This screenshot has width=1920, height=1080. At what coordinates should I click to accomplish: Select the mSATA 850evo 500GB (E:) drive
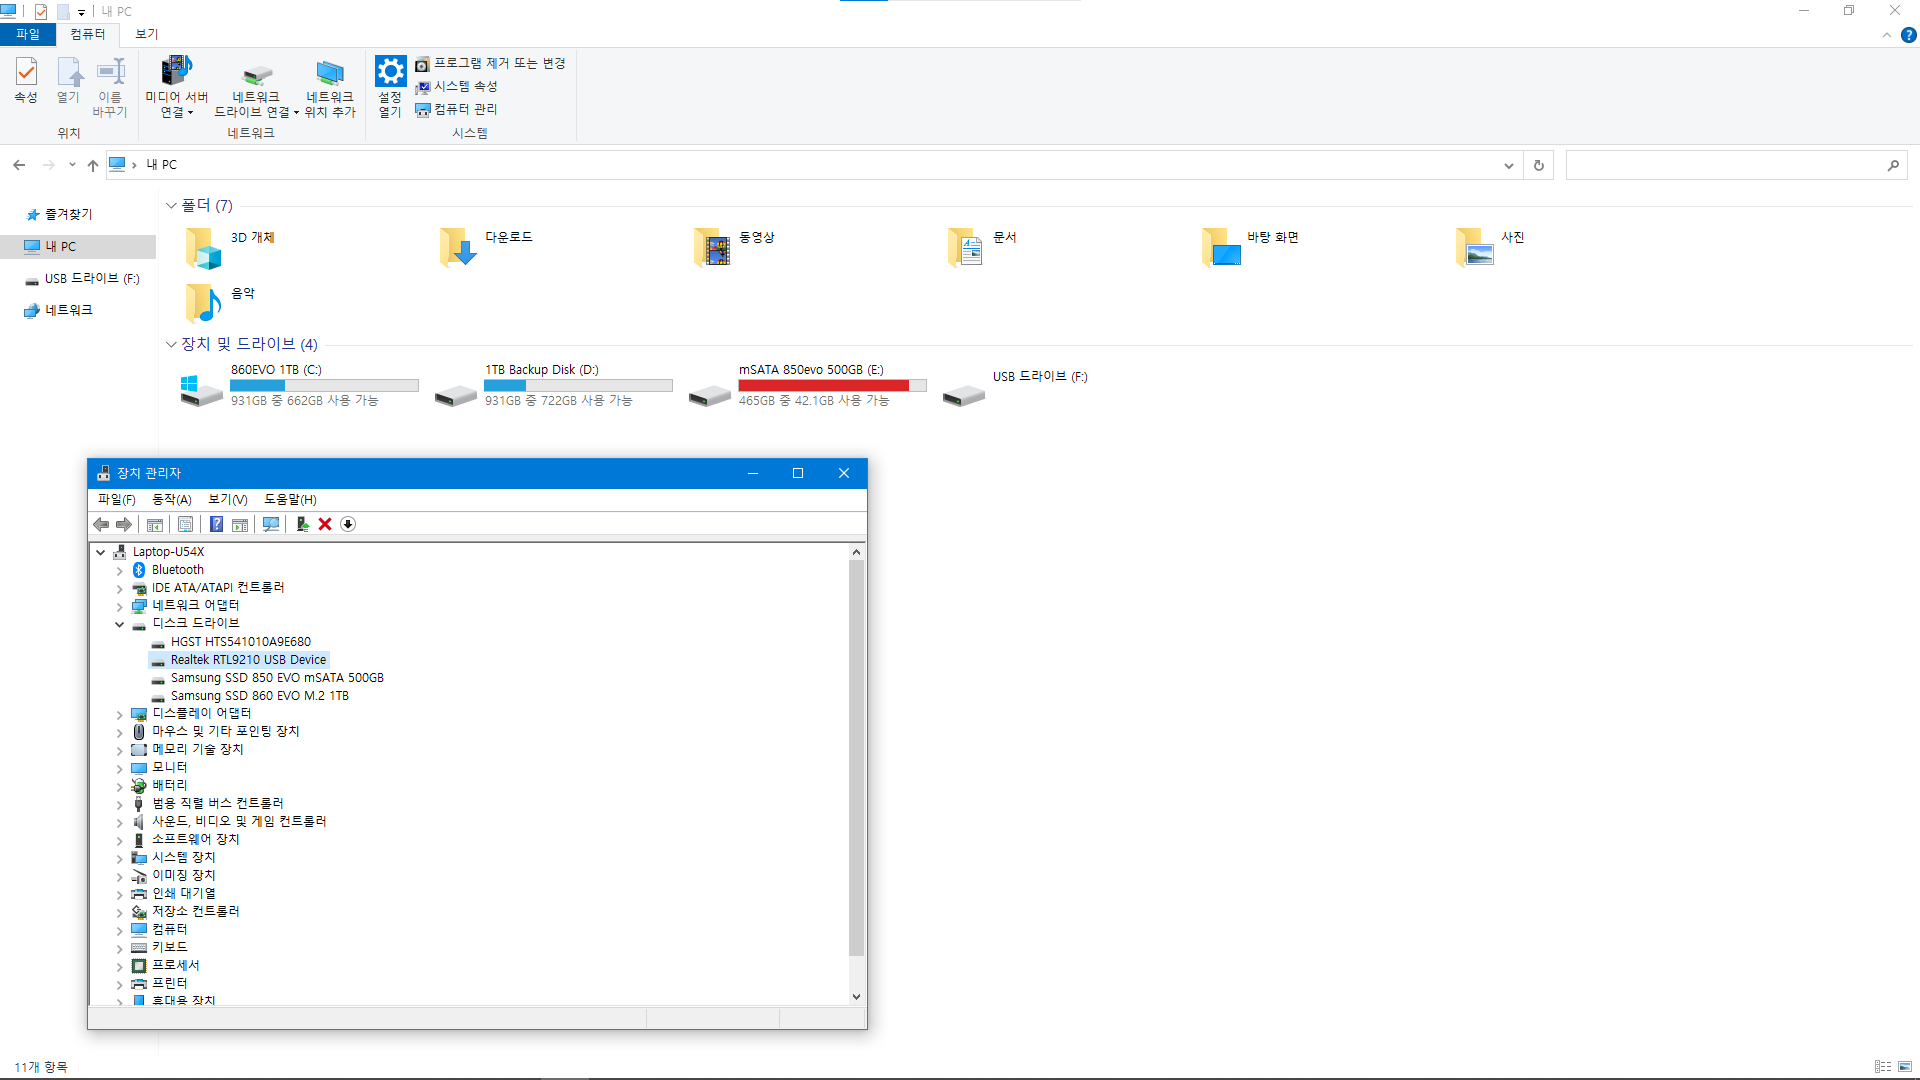point(807,386)
